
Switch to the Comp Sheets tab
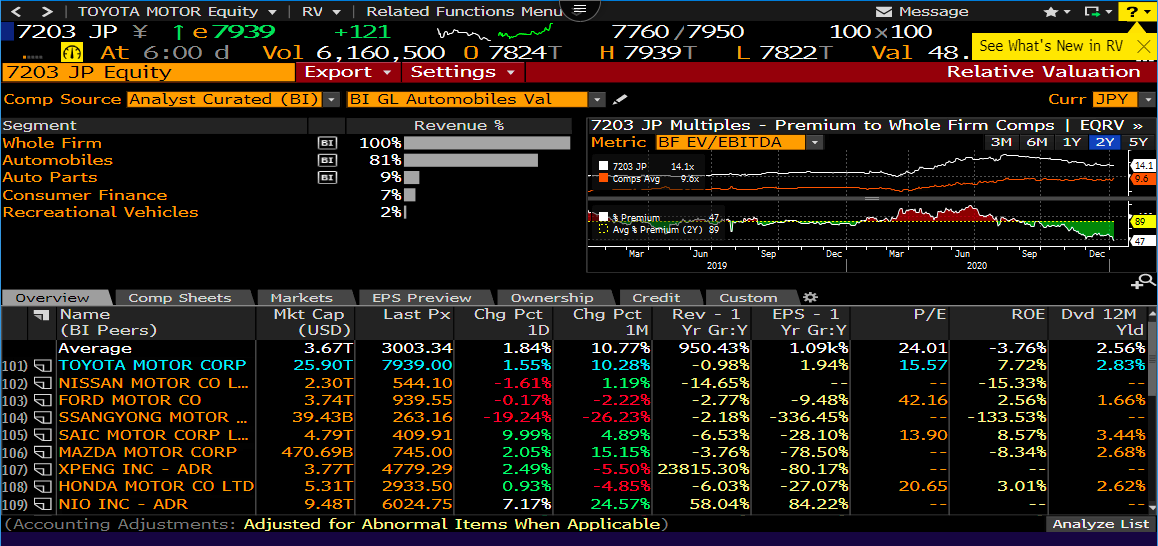click(x=179, y=298)
